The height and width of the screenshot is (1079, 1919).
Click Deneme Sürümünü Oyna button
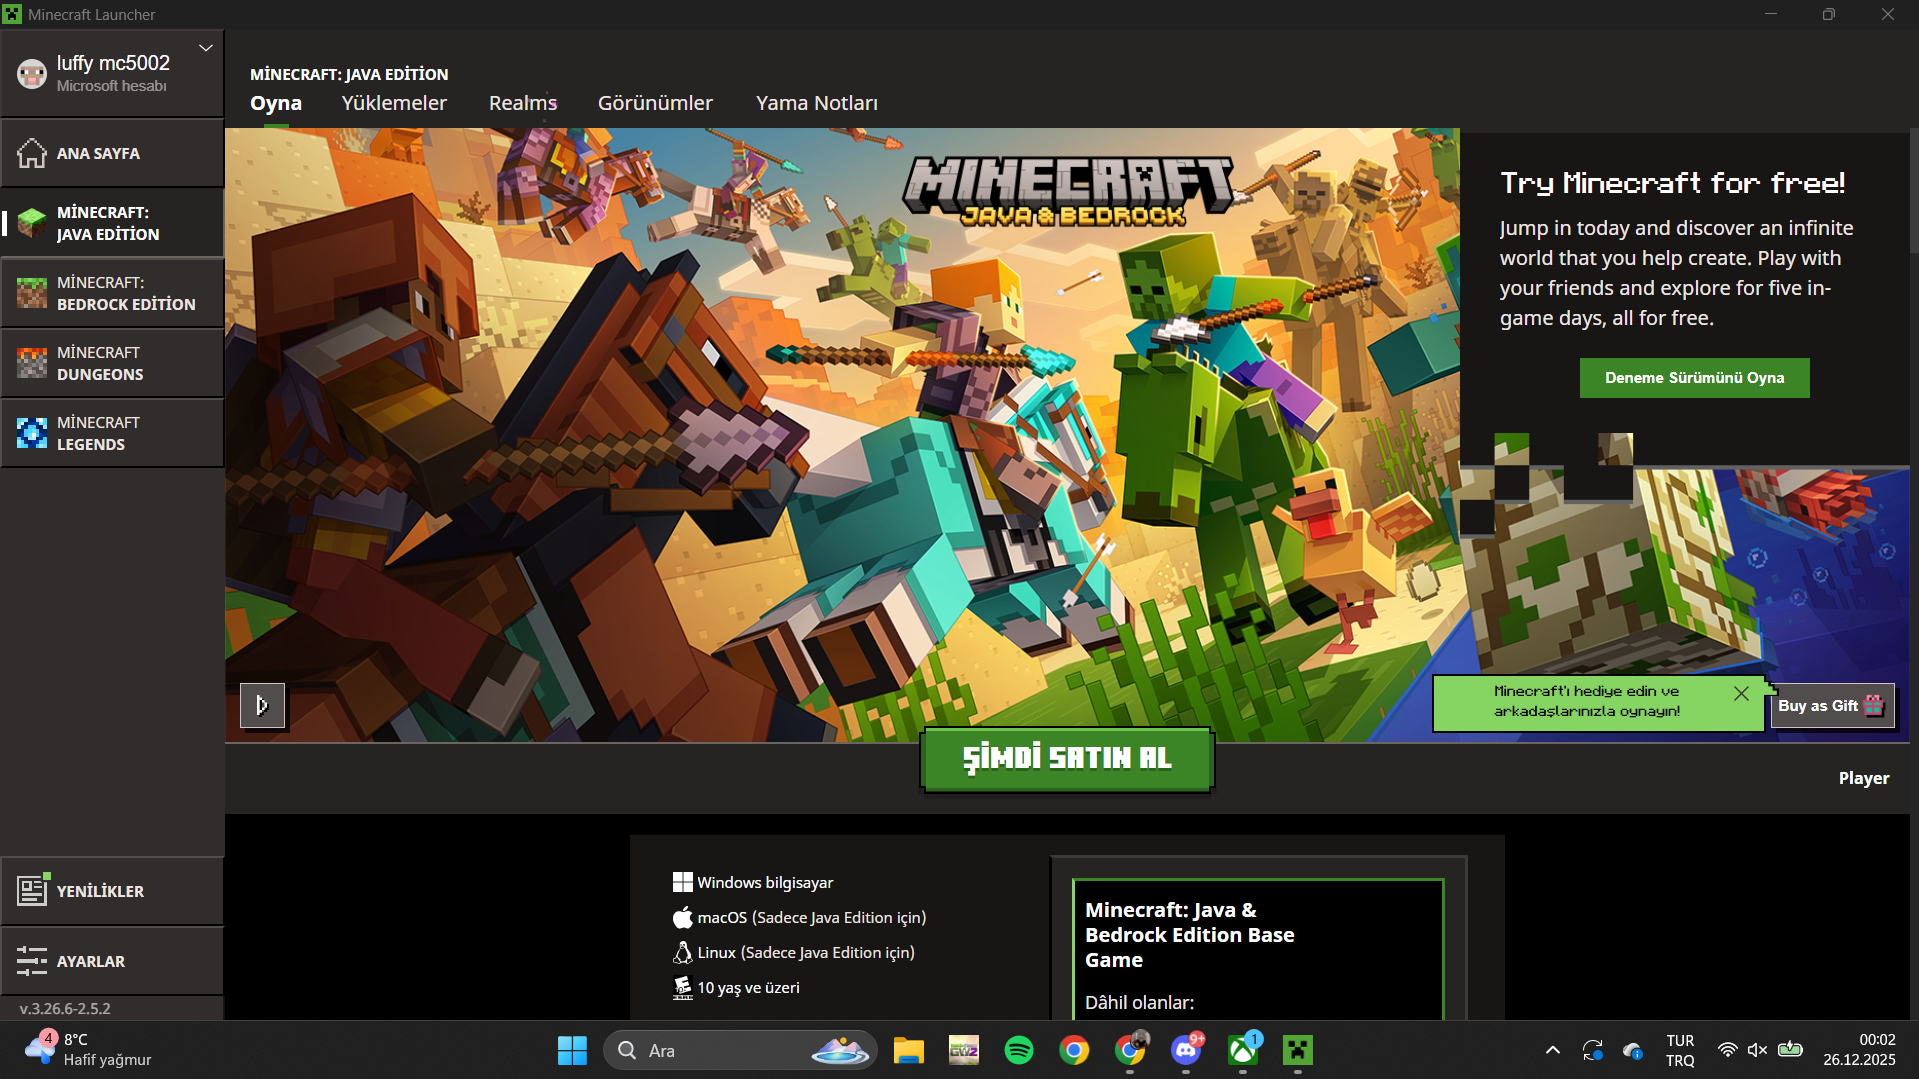tap(1695, 378)
